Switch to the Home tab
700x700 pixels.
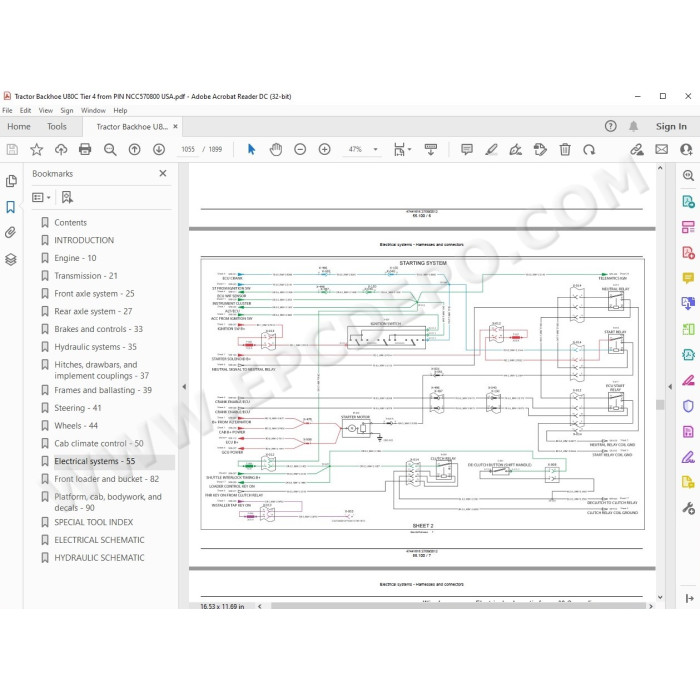pos(19,126)
